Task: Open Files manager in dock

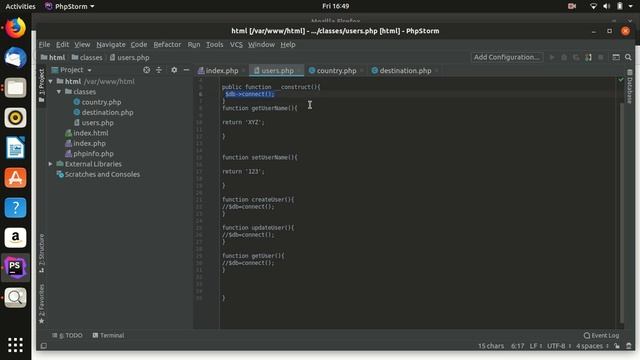Action: tap(16, 88)
